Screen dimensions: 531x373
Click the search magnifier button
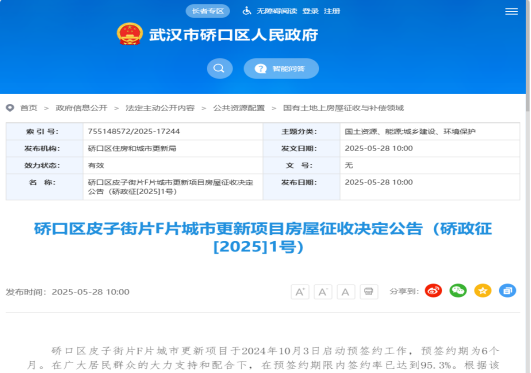tap(220, 68)
